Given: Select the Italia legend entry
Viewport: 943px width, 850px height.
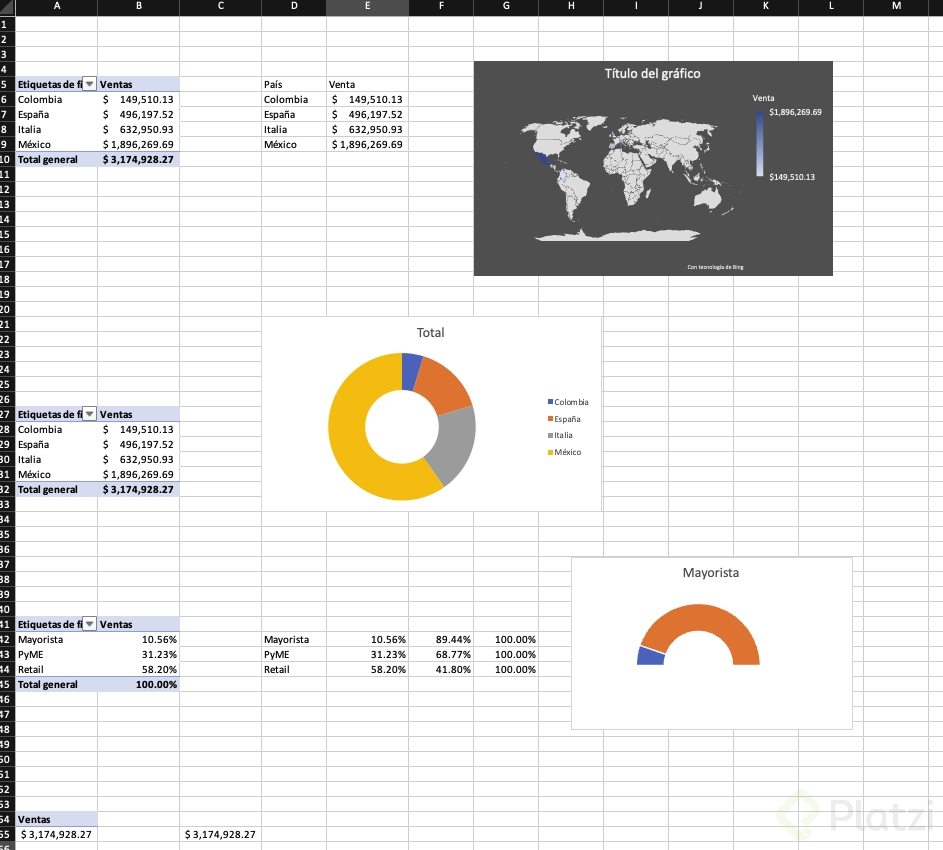Looking at the screenshot, I should tap(560, 435).
